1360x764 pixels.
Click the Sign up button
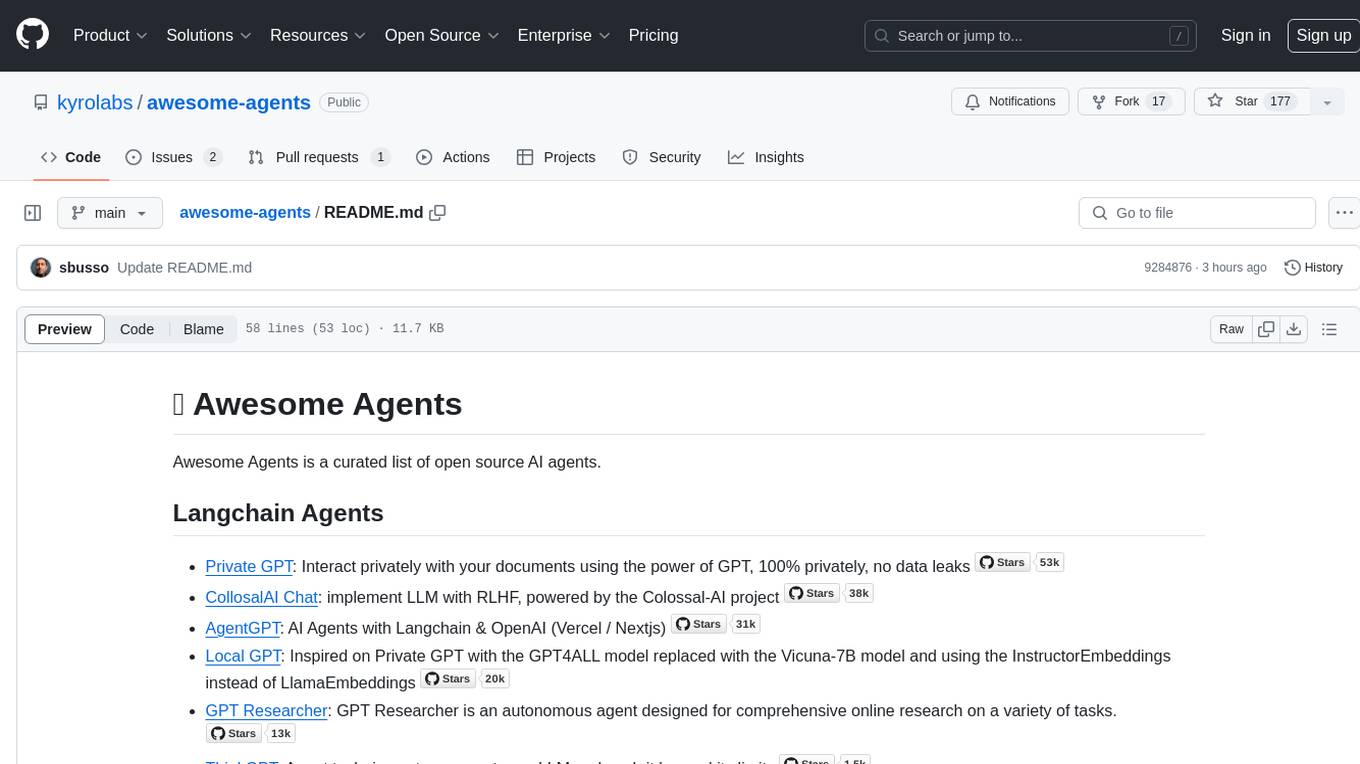(1323, 35)
